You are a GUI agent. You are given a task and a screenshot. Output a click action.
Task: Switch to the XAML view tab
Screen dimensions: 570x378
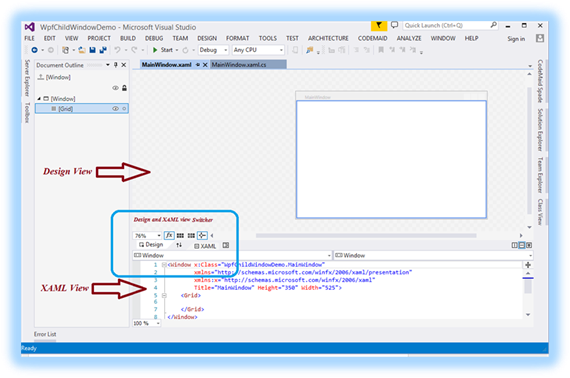pyautogui.click(x=205, y=246)
